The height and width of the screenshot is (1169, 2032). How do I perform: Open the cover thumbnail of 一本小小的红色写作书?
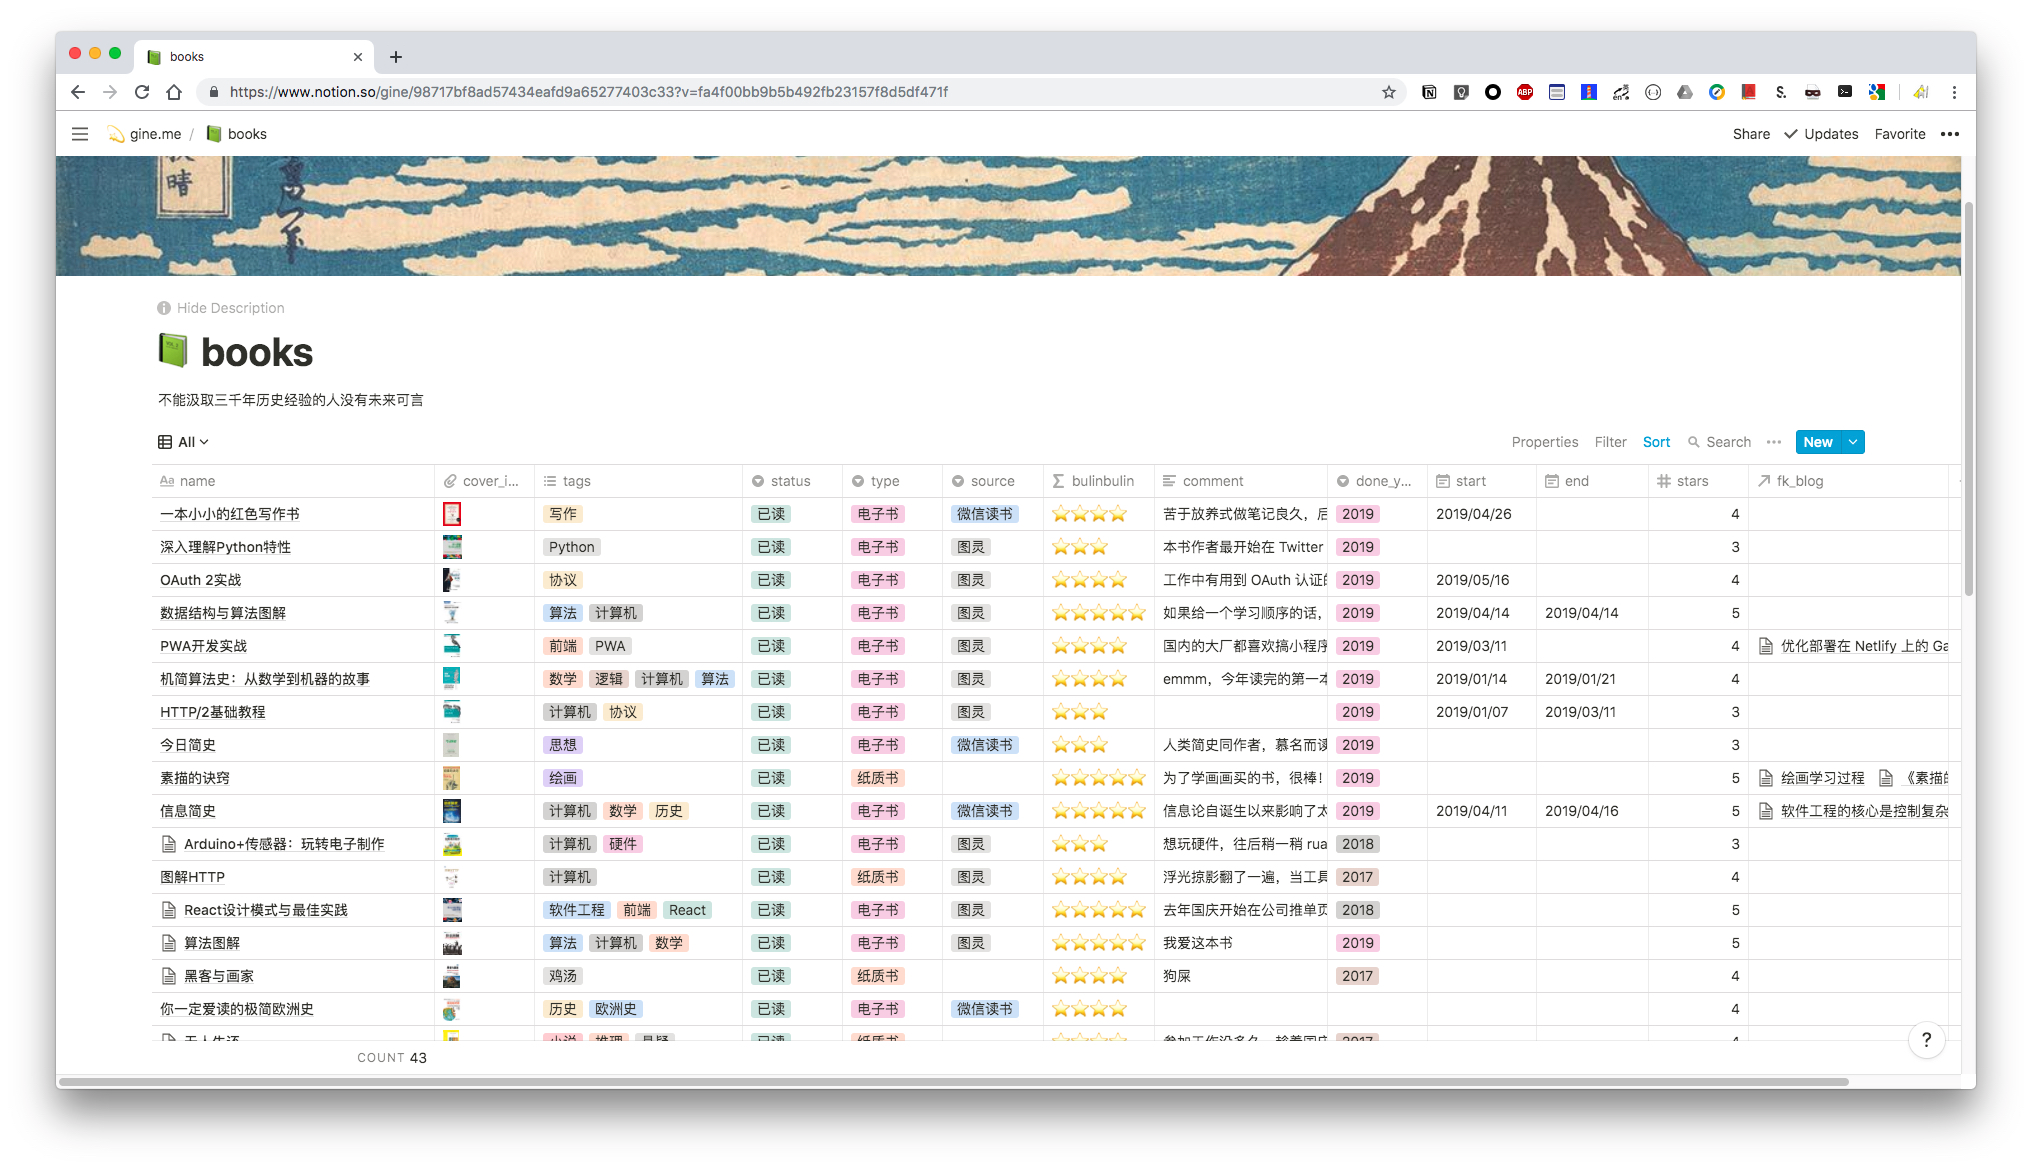pyautogui.click(x=452, y=514)
